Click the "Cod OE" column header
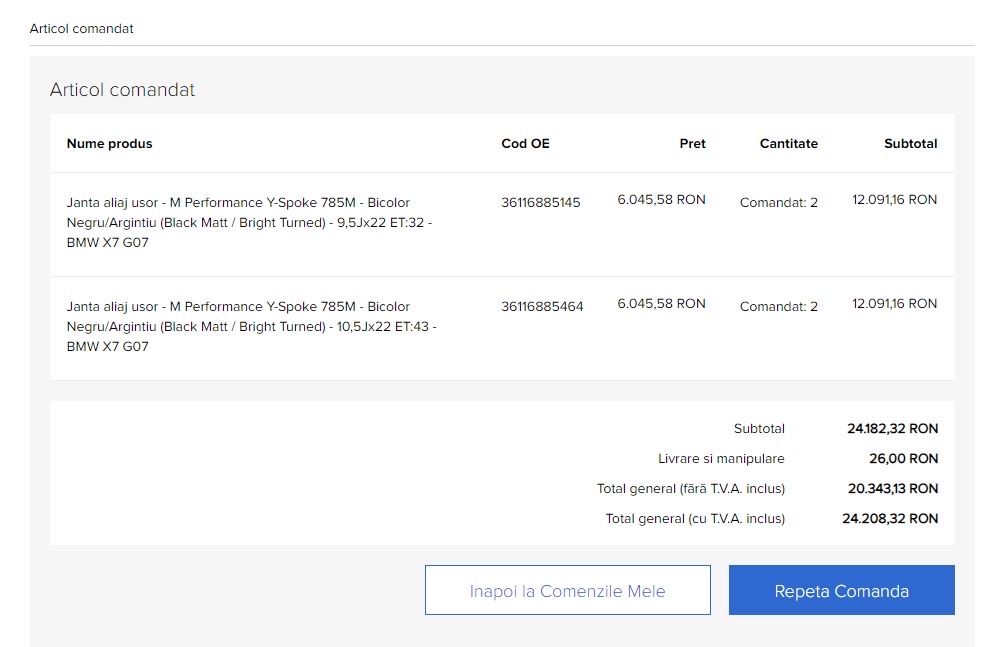 (x=525, y=144)
